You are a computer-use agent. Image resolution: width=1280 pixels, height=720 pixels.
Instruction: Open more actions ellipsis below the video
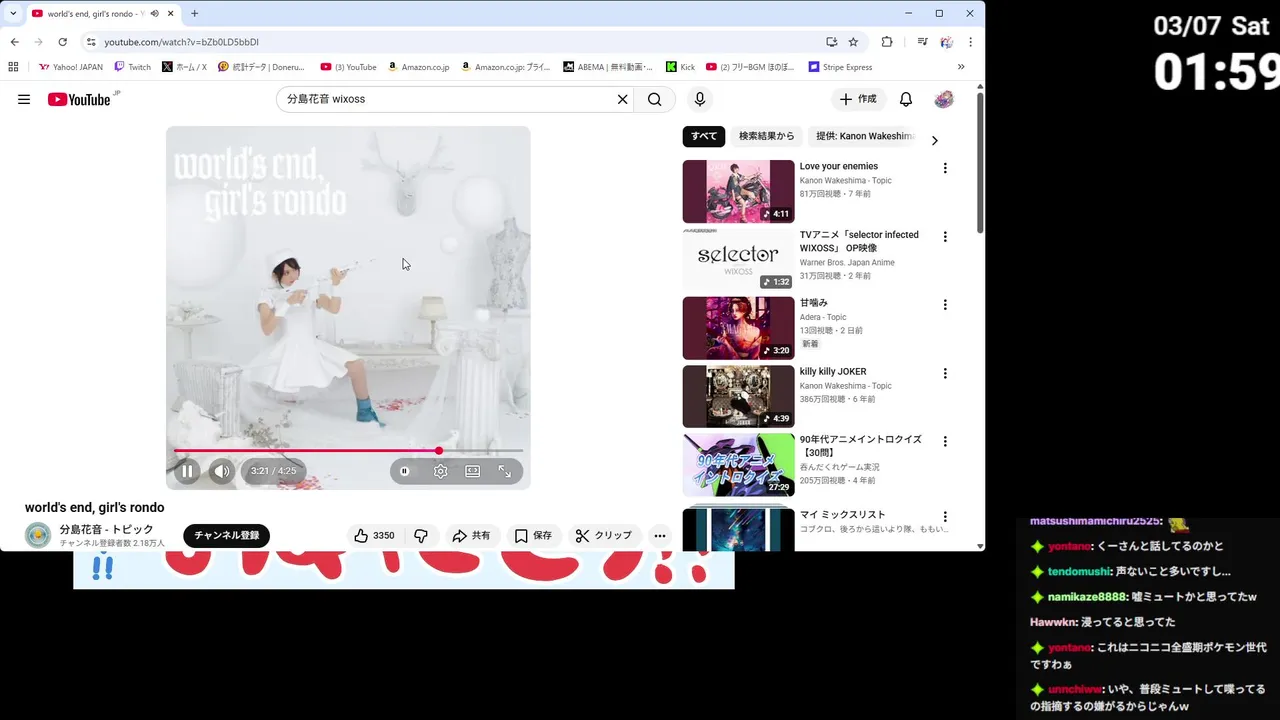click(660, 536)
